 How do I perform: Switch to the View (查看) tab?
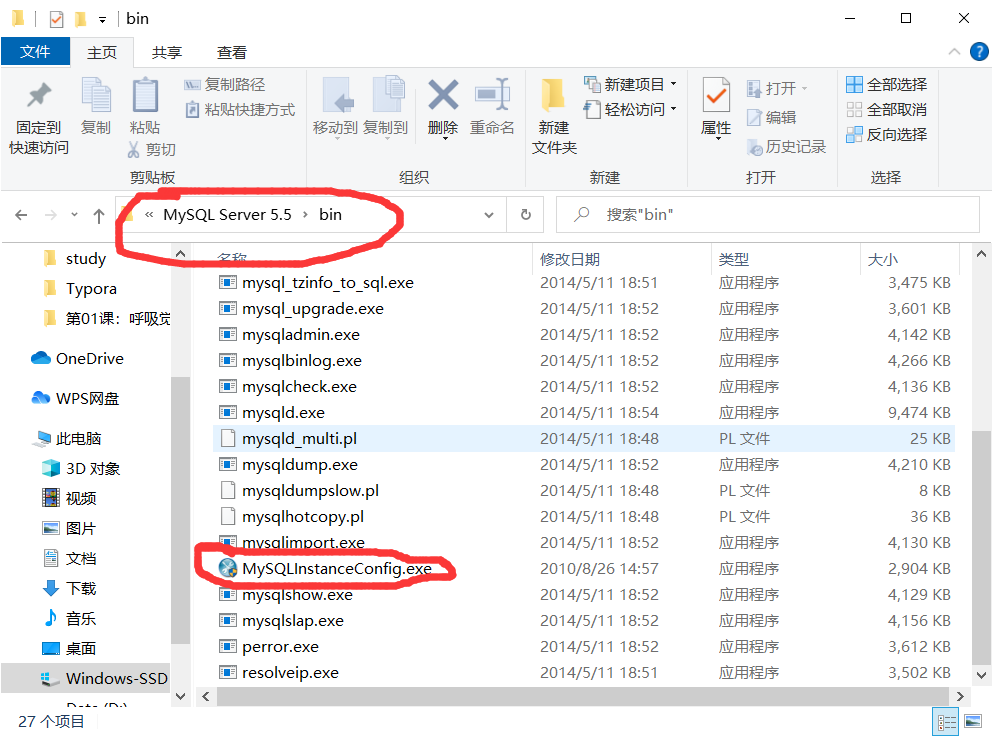tap(231, 53)
